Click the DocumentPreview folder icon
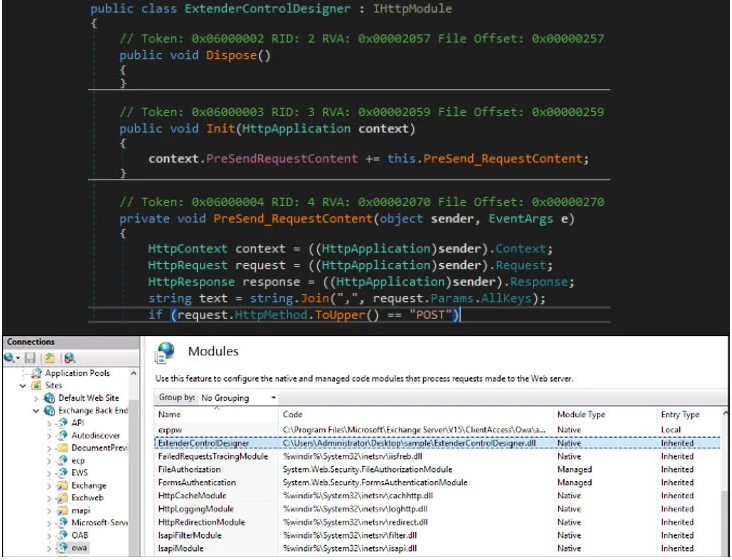732x560 pixels. pos(62,448)
